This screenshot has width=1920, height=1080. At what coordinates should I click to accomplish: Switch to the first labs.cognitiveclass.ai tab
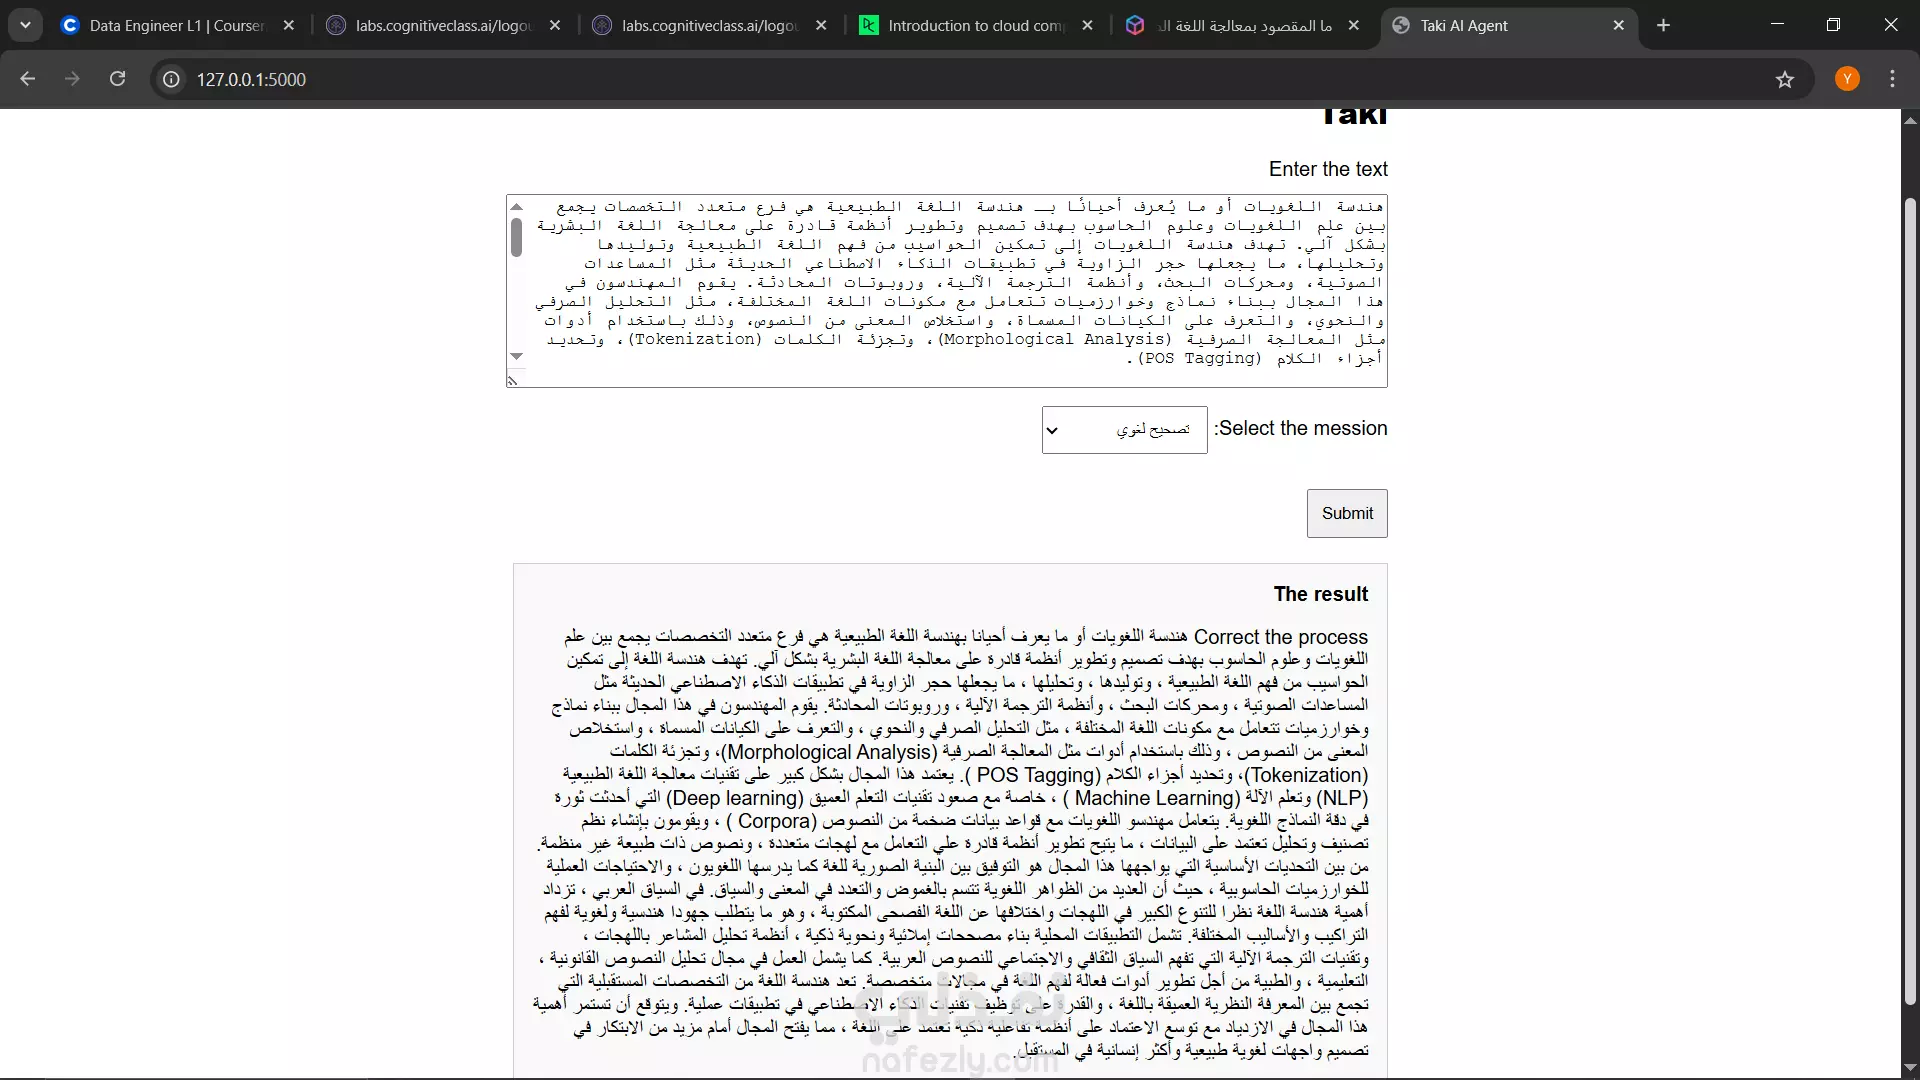point(444,26)
